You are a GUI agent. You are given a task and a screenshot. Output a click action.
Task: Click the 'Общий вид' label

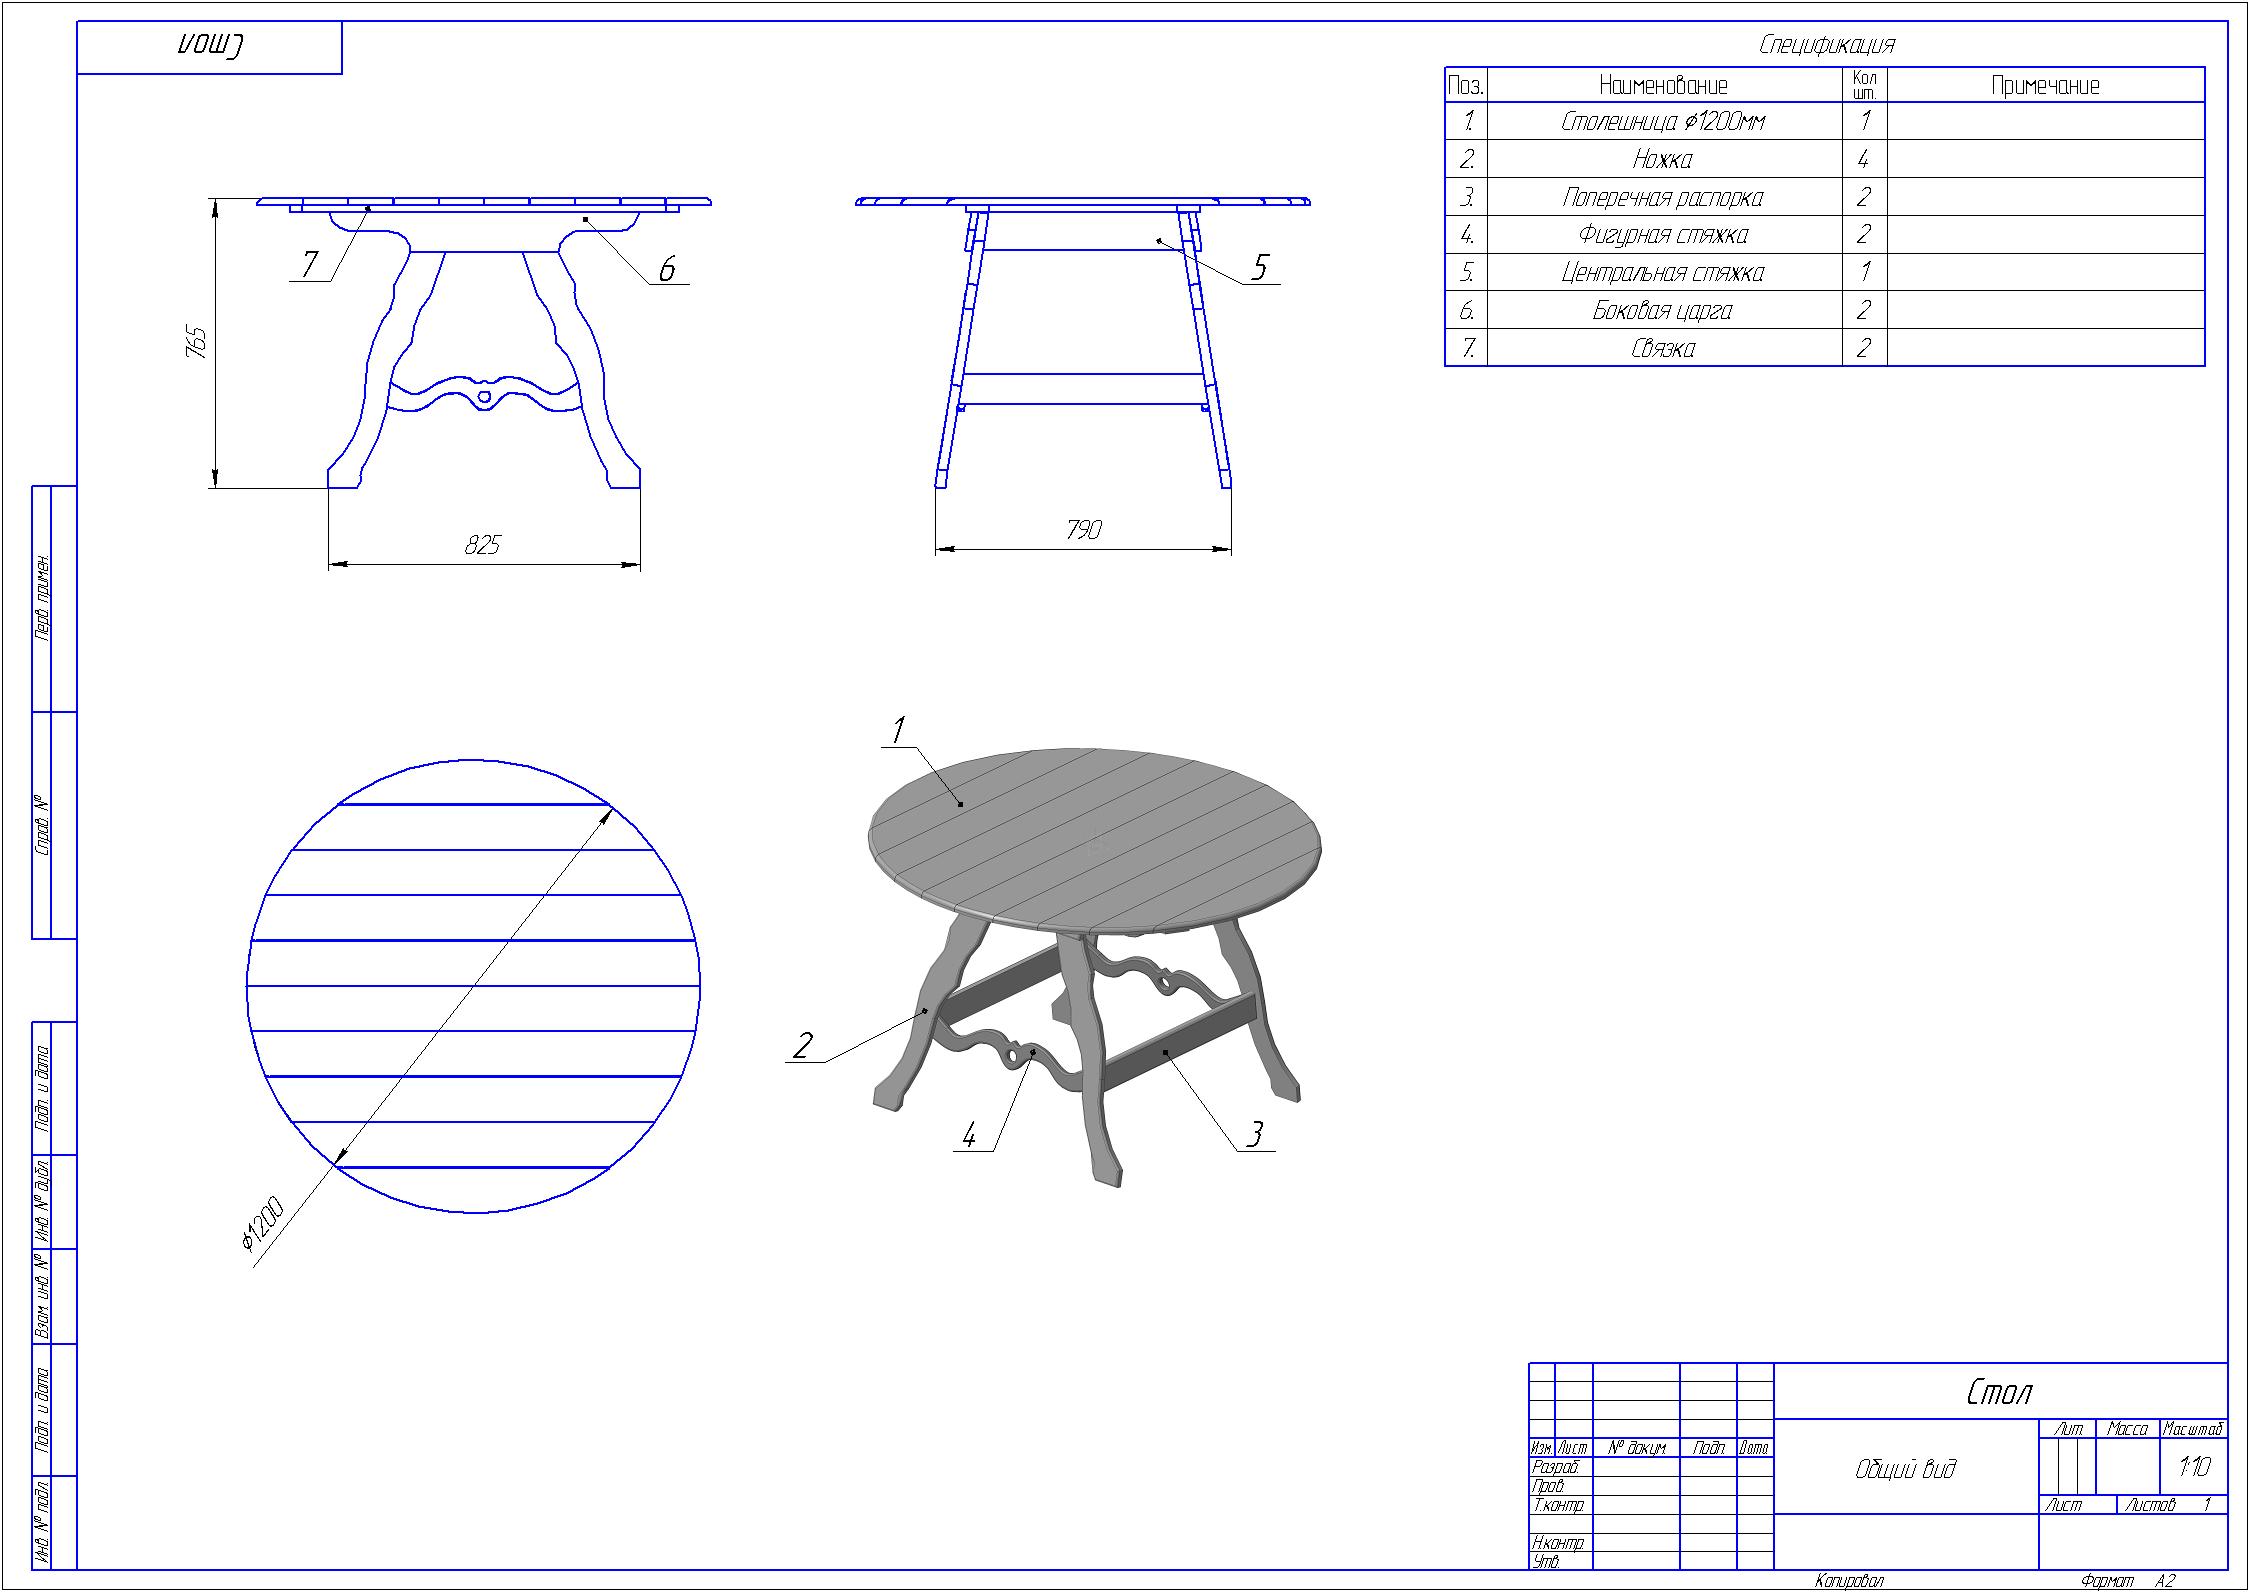pos(1906,1469)
